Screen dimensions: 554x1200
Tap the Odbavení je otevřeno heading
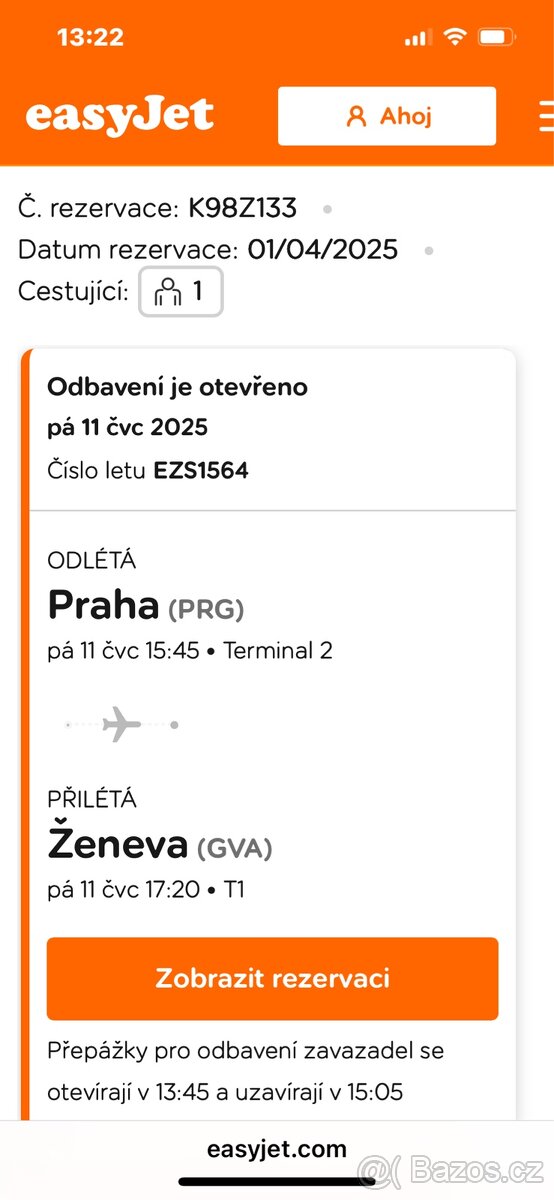pos(178,387)
